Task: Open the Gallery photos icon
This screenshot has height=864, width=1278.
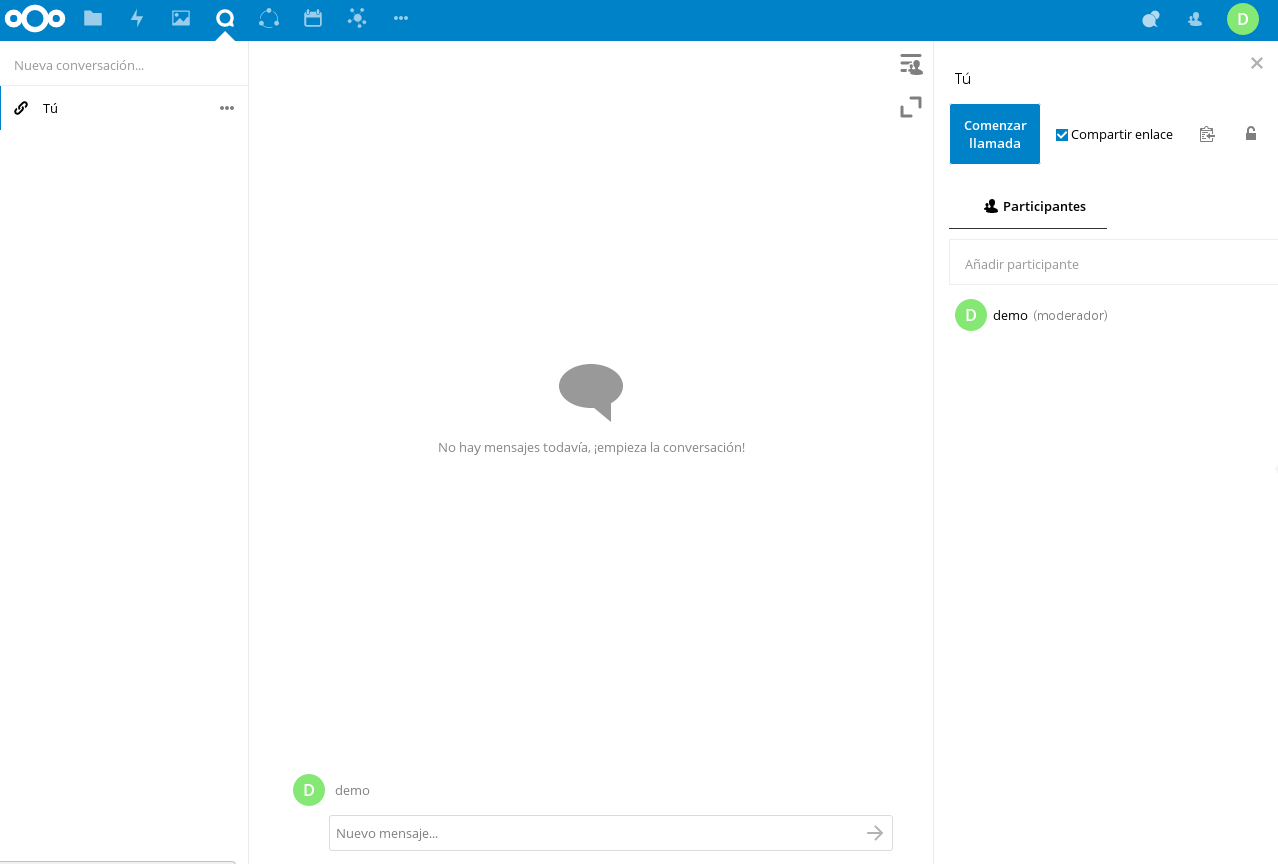Action: pos(181,18)
